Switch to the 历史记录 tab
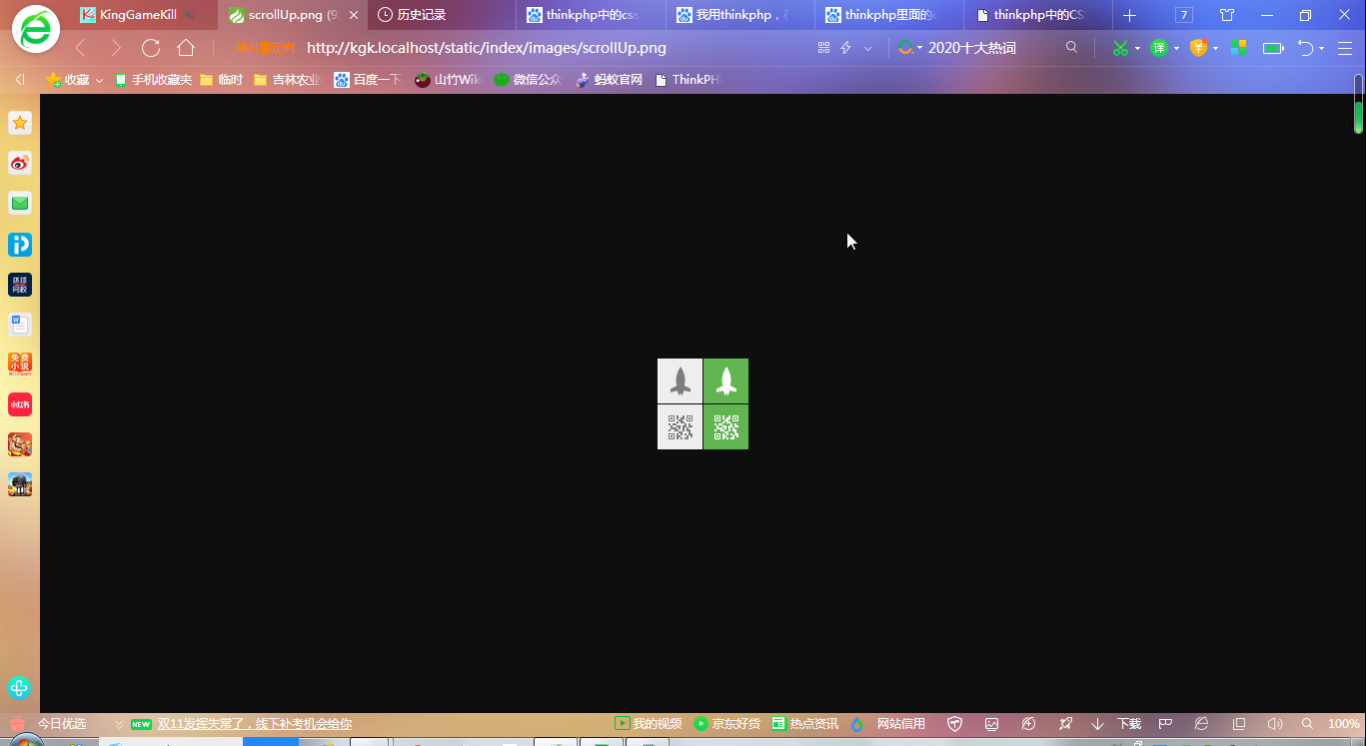 click(421, 15)
